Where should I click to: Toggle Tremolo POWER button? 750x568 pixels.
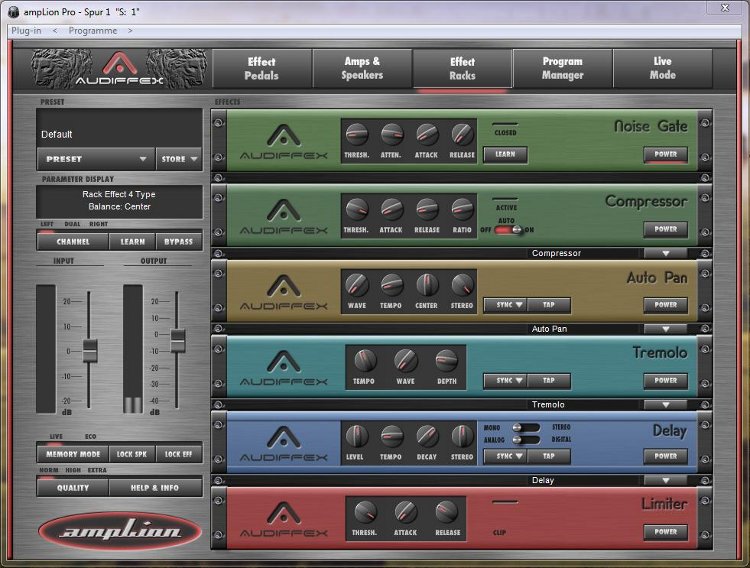pos(665,380)
